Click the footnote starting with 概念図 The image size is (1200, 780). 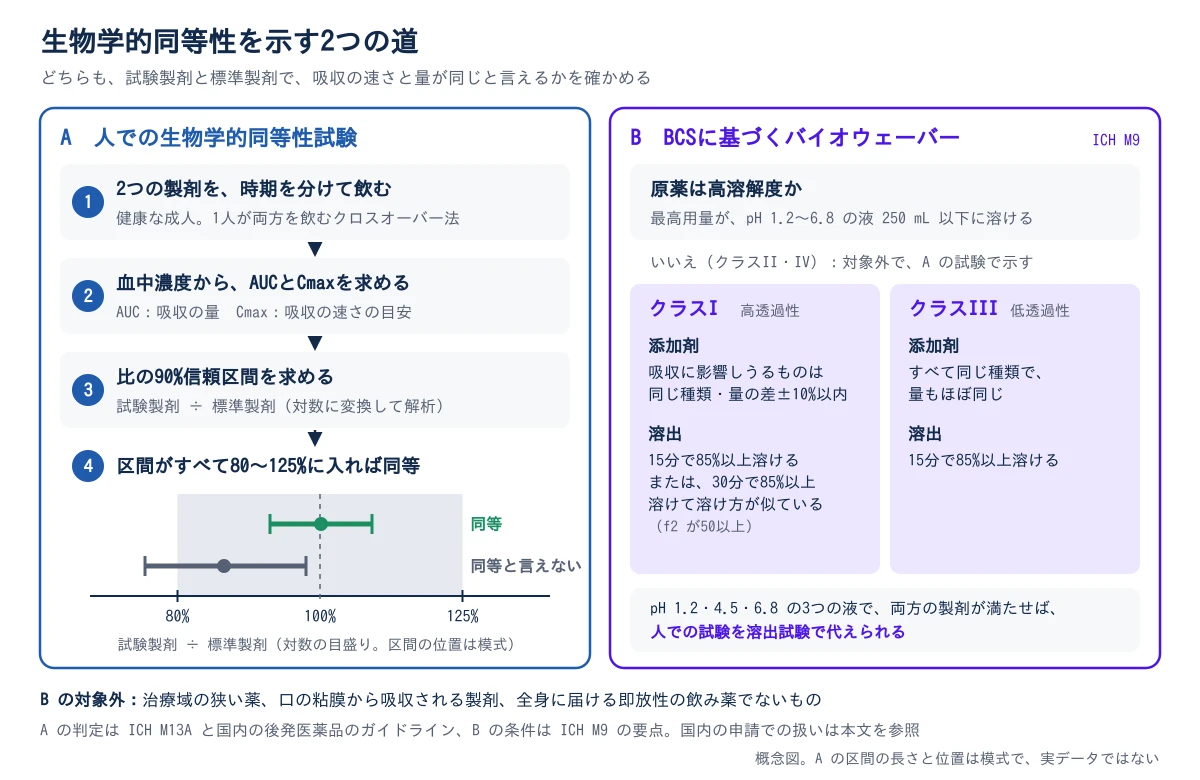tap(957, 757)
